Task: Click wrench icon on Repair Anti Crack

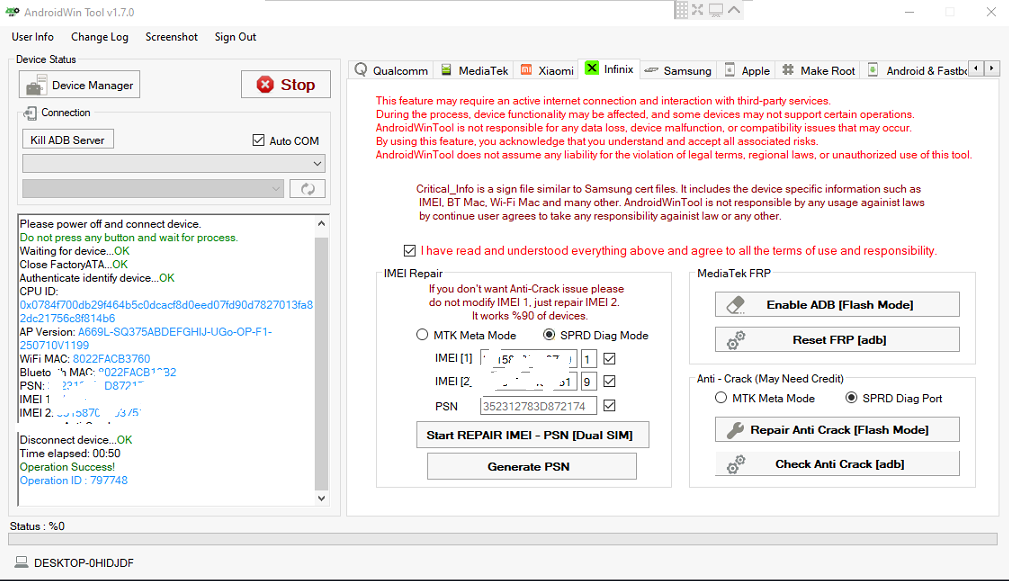Action: 735,430
